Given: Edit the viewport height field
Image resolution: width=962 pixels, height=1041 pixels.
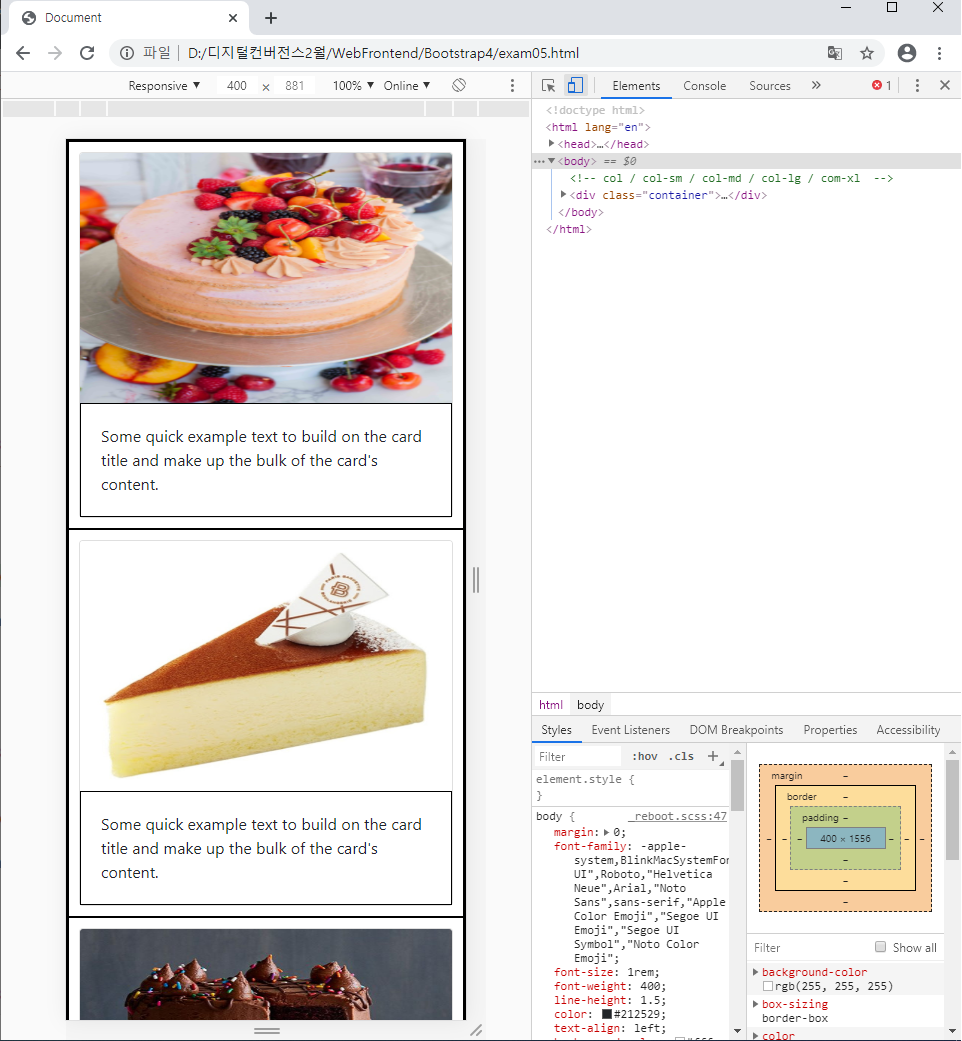Looking at the screenshot, I should (294, 86).
